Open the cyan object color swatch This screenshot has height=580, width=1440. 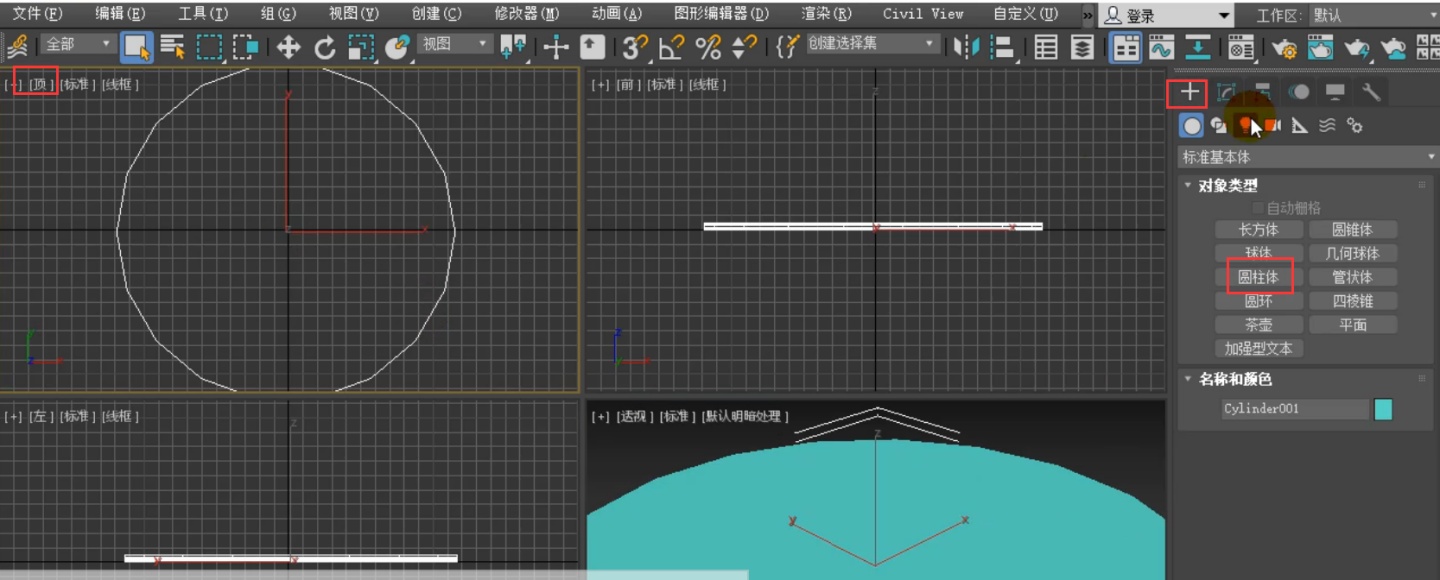coord(1383,409)
